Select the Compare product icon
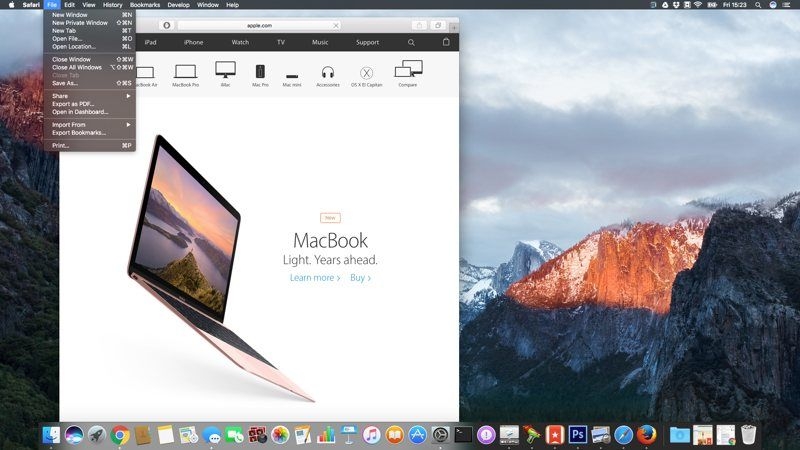 [408, 74]
